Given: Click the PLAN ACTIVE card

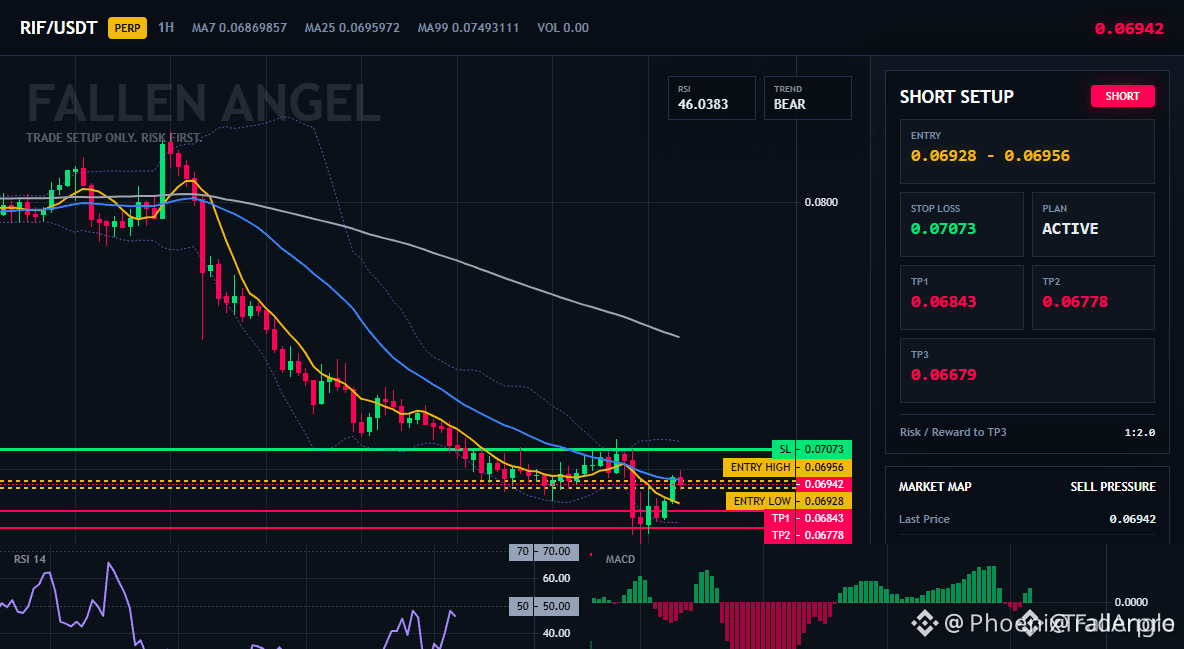Looking at the screenshot, I should tap(1093, 224).
